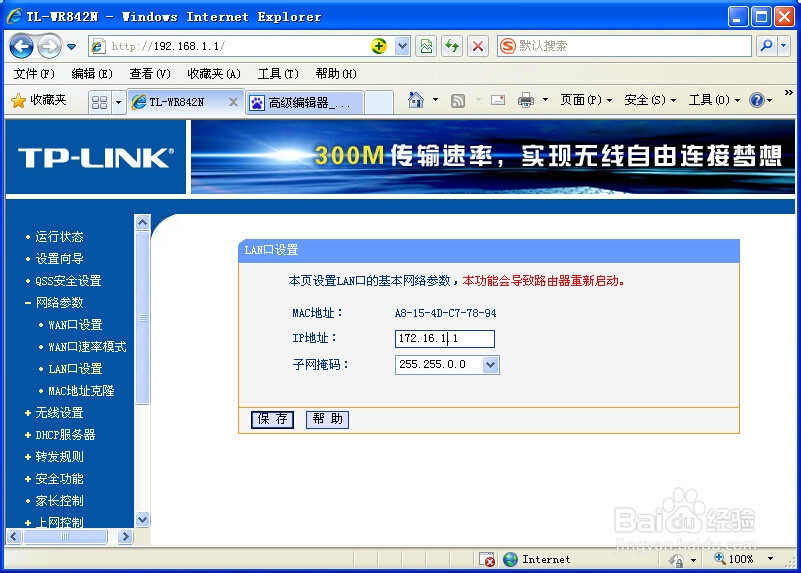This screenshot has width=801, height=573.
Task: Open the address bar history dropdown
Action: point(402,46)
